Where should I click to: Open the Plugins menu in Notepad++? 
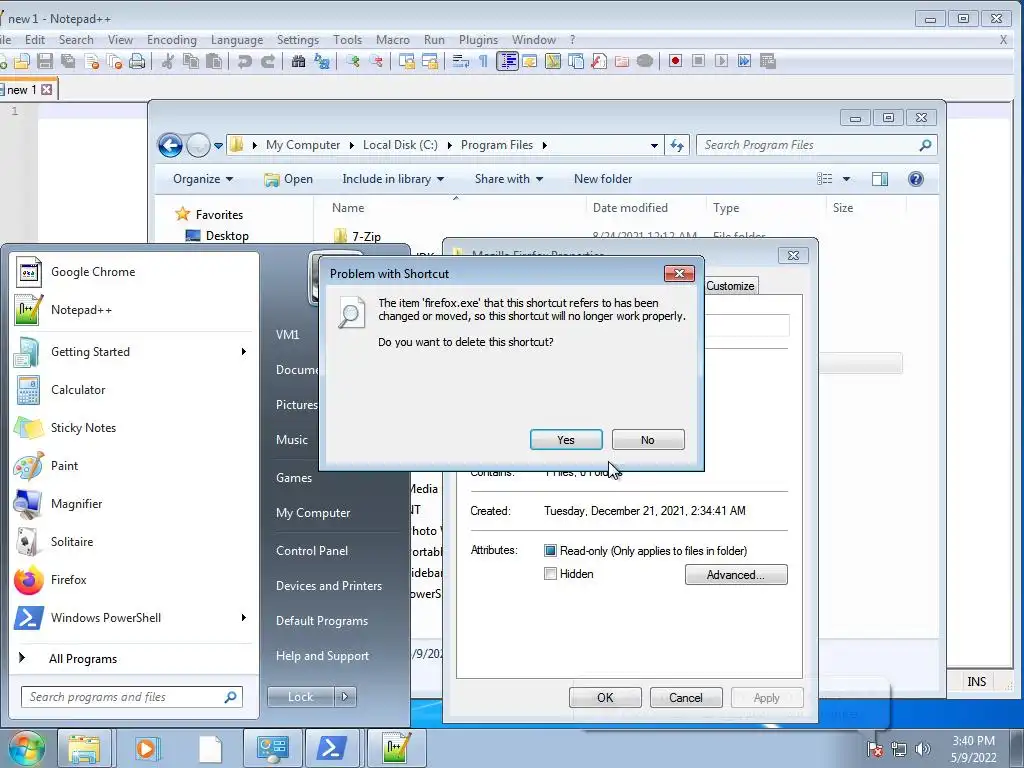478,40
